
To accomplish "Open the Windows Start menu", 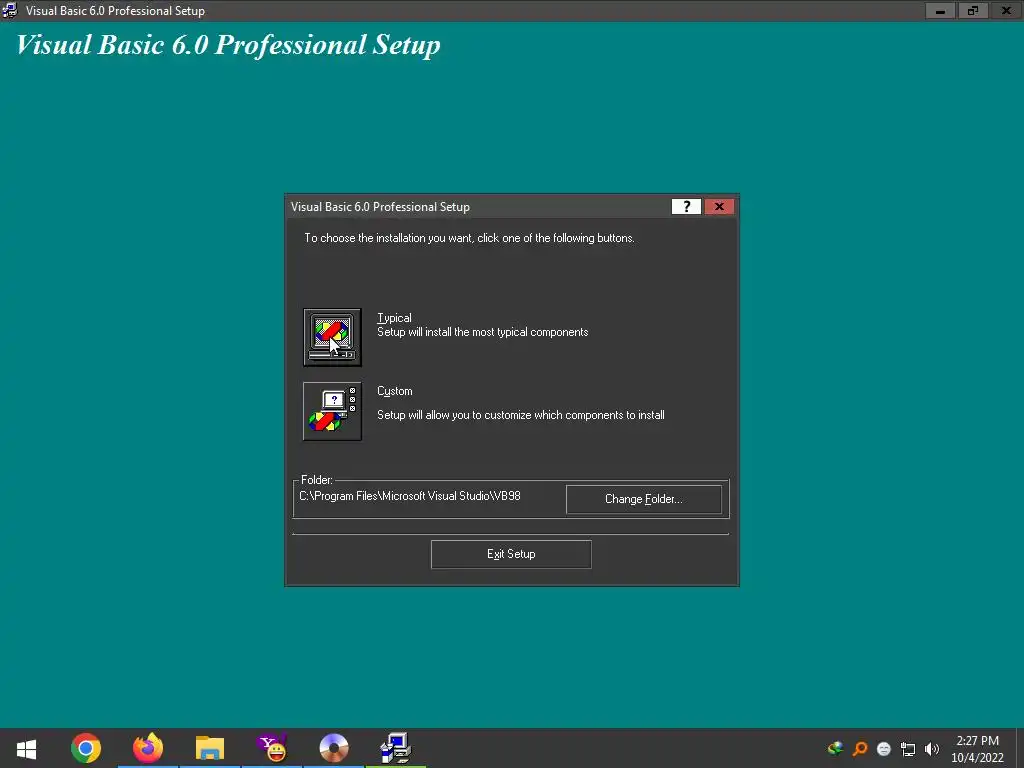I will [x=26, y=748].
